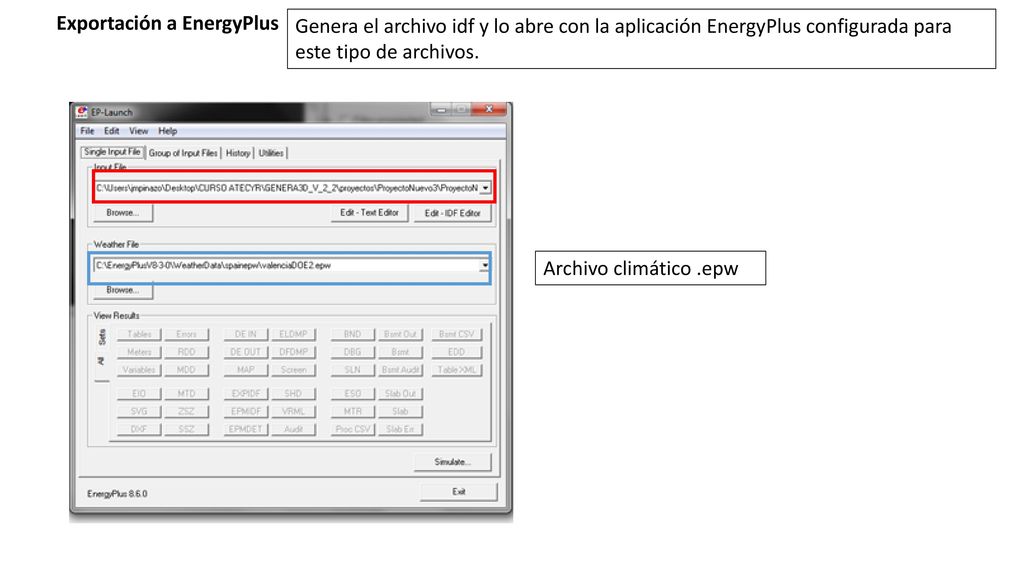The width and height of the screenshot is (1024, 576).
Task: Click the Bsmt CSV results button
Action: [456, 334]
